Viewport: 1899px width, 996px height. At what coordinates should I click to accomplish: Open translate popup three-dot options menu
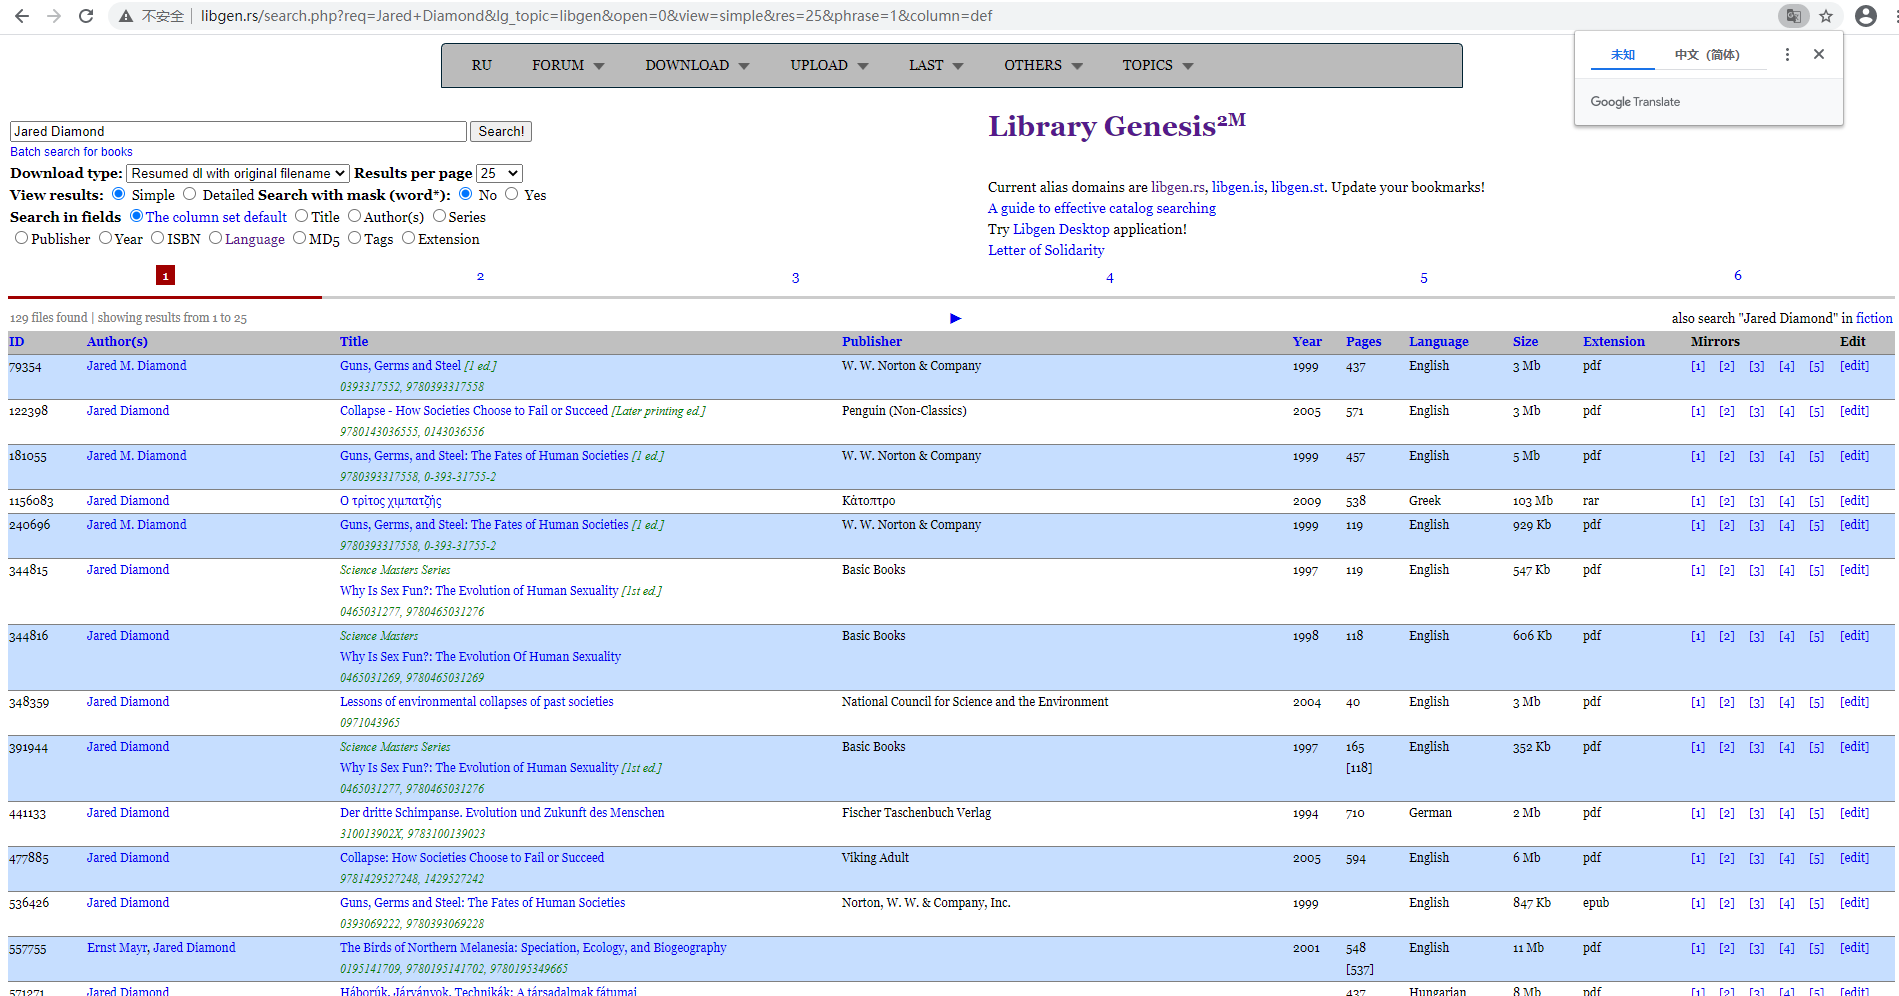coord(1787,55)
